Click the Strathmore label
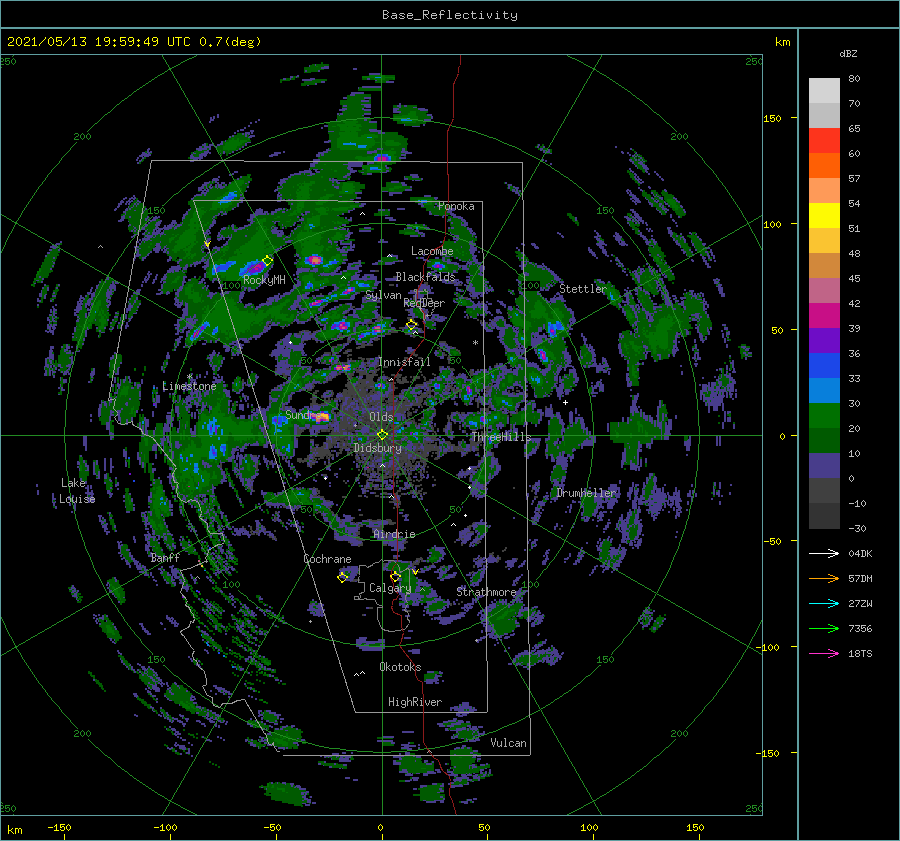Image resolution: width=900 pixels, height=841 pixels. pos(486,592)
